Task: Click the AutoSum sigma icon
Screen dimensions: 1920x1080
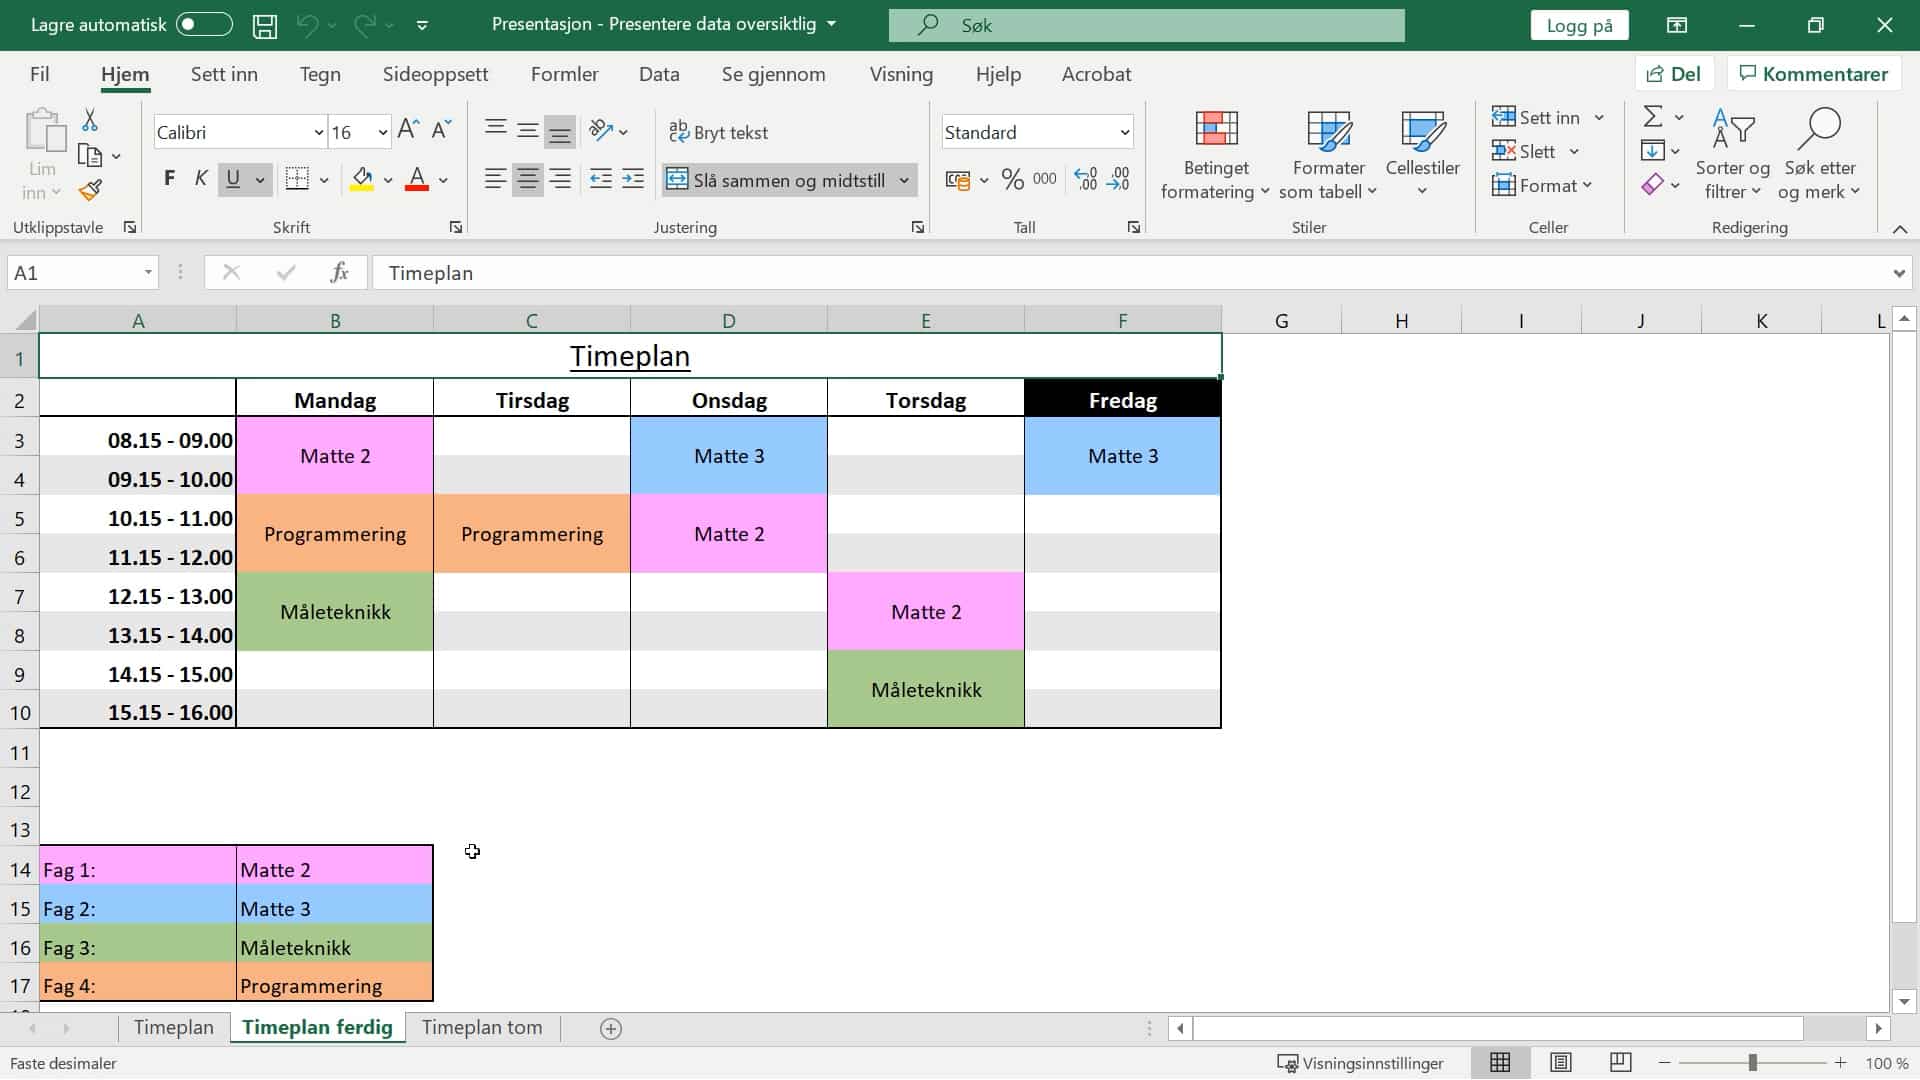Action: tap(1653, 117)
